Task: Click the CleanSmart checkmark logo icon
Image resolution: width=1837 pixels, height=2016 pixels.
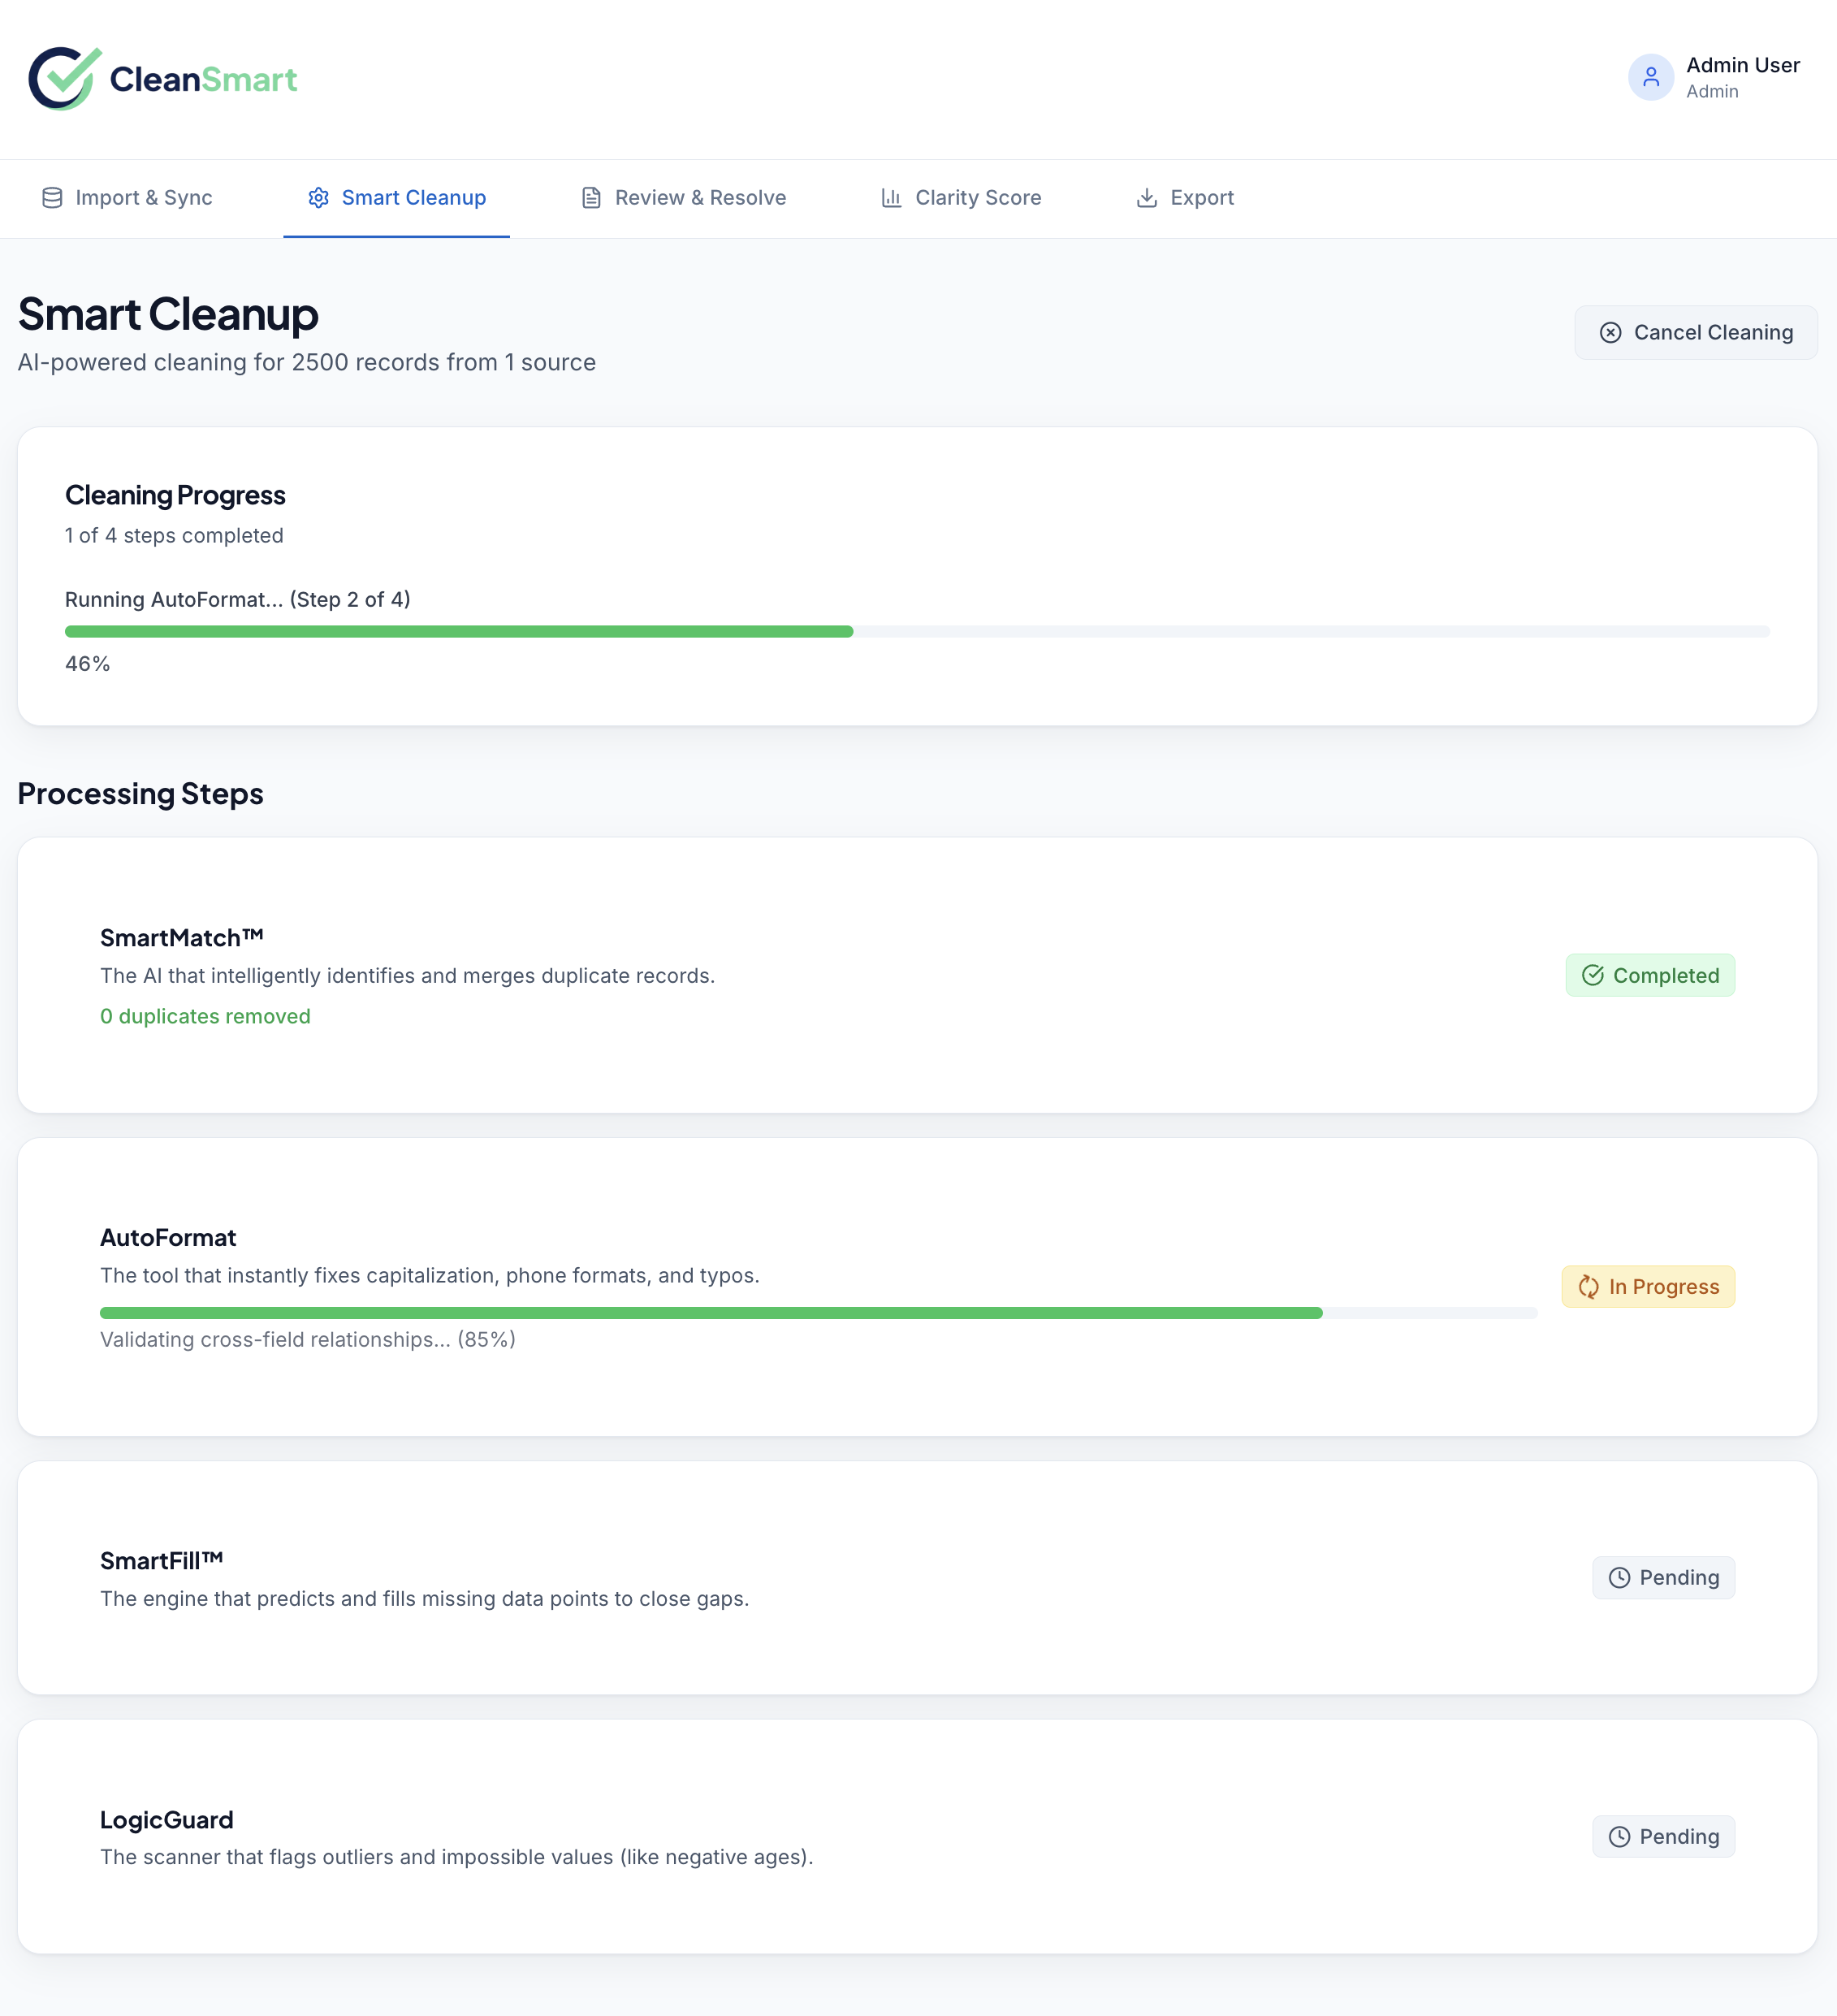Action: click(x=65, y=78)
